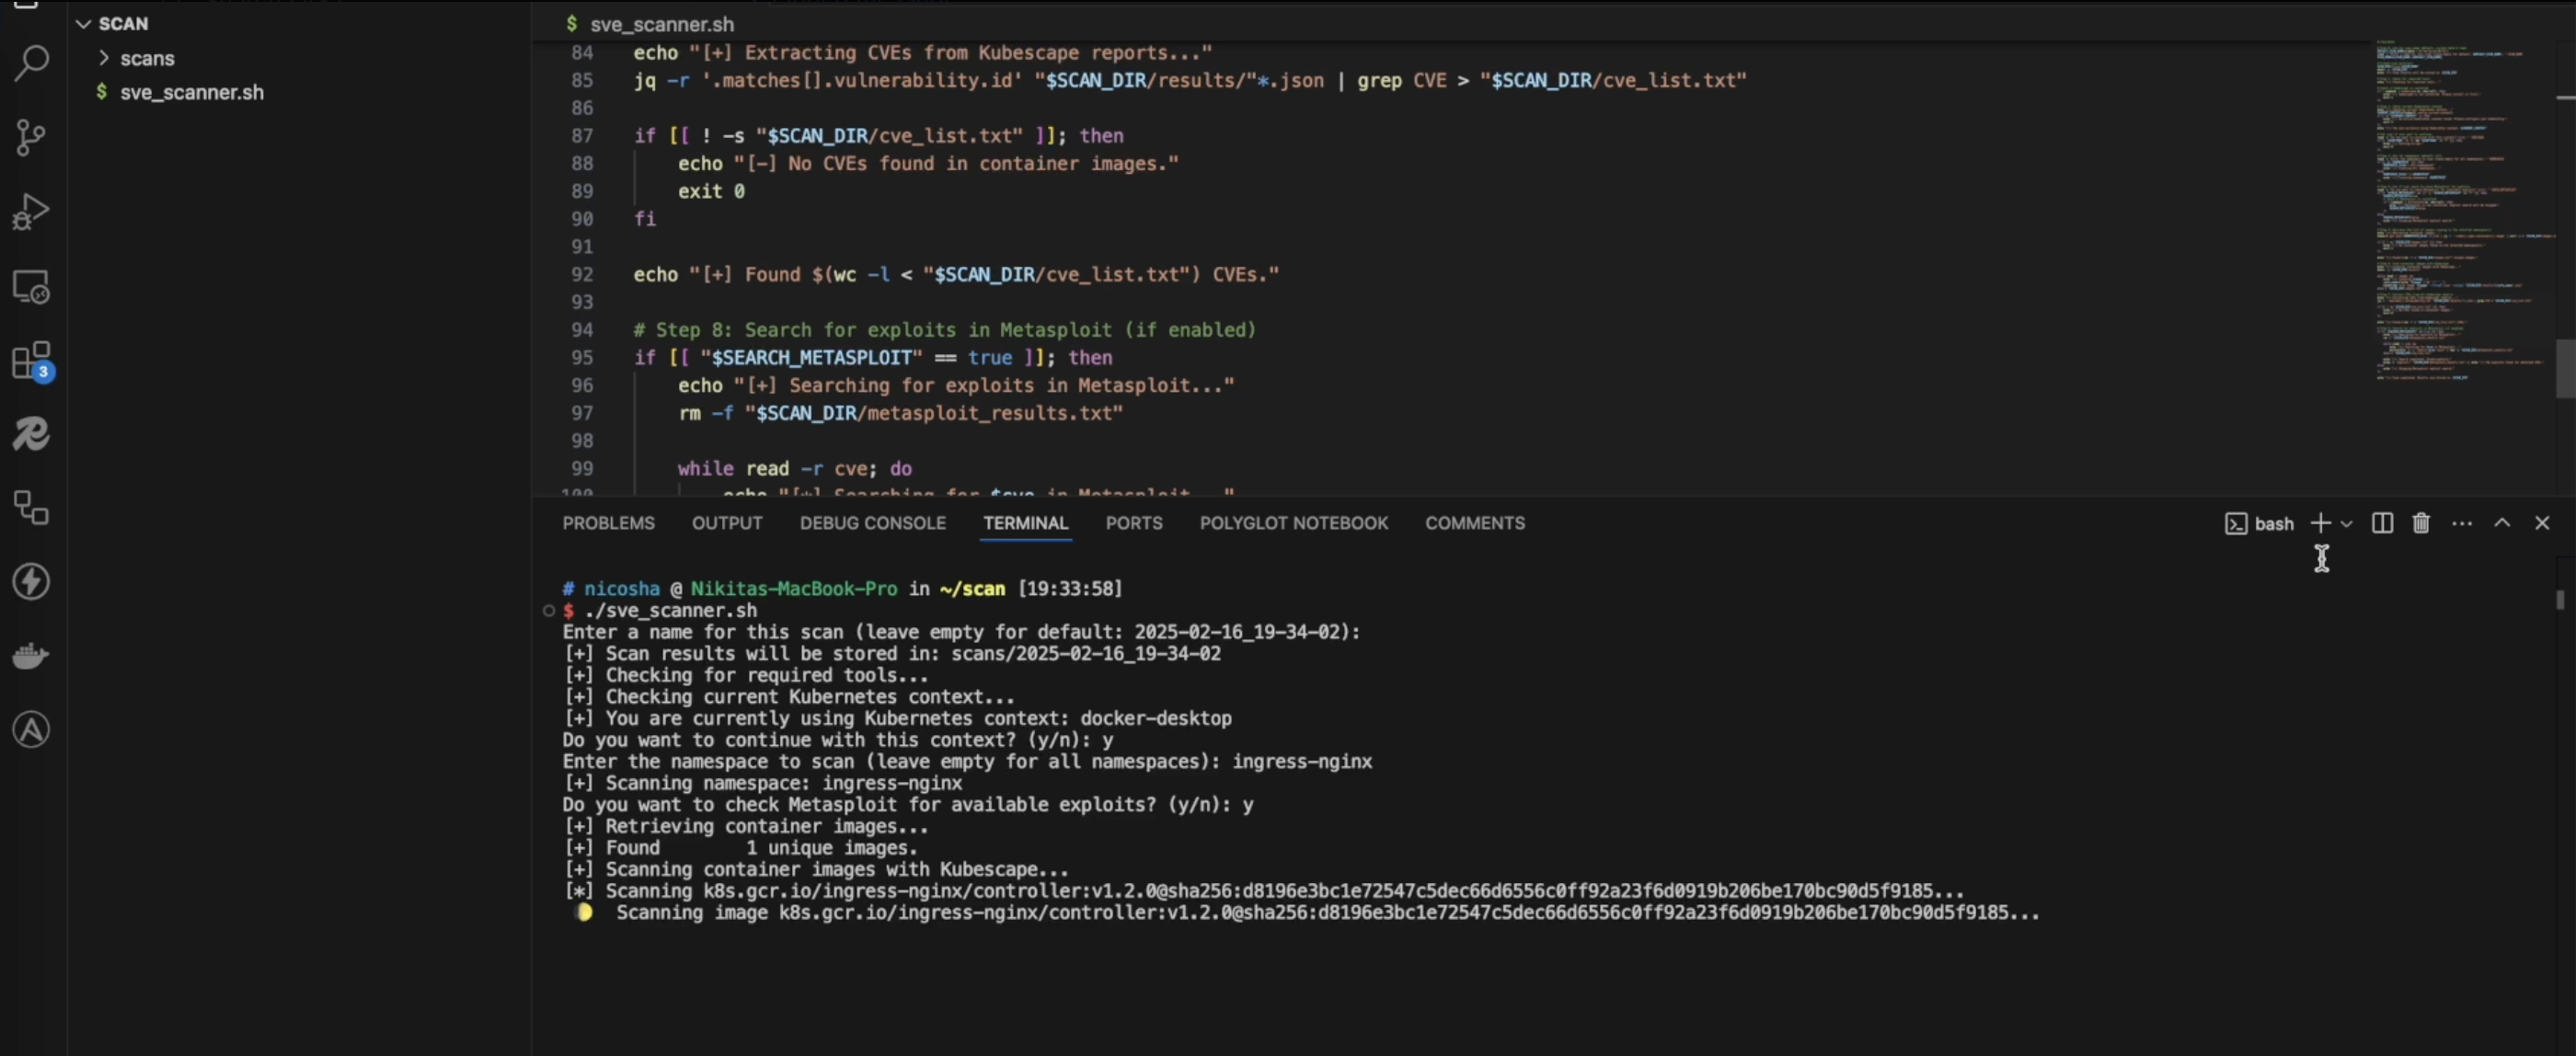
Task: Click the '# Step 8' comment line
Action: 944,330
